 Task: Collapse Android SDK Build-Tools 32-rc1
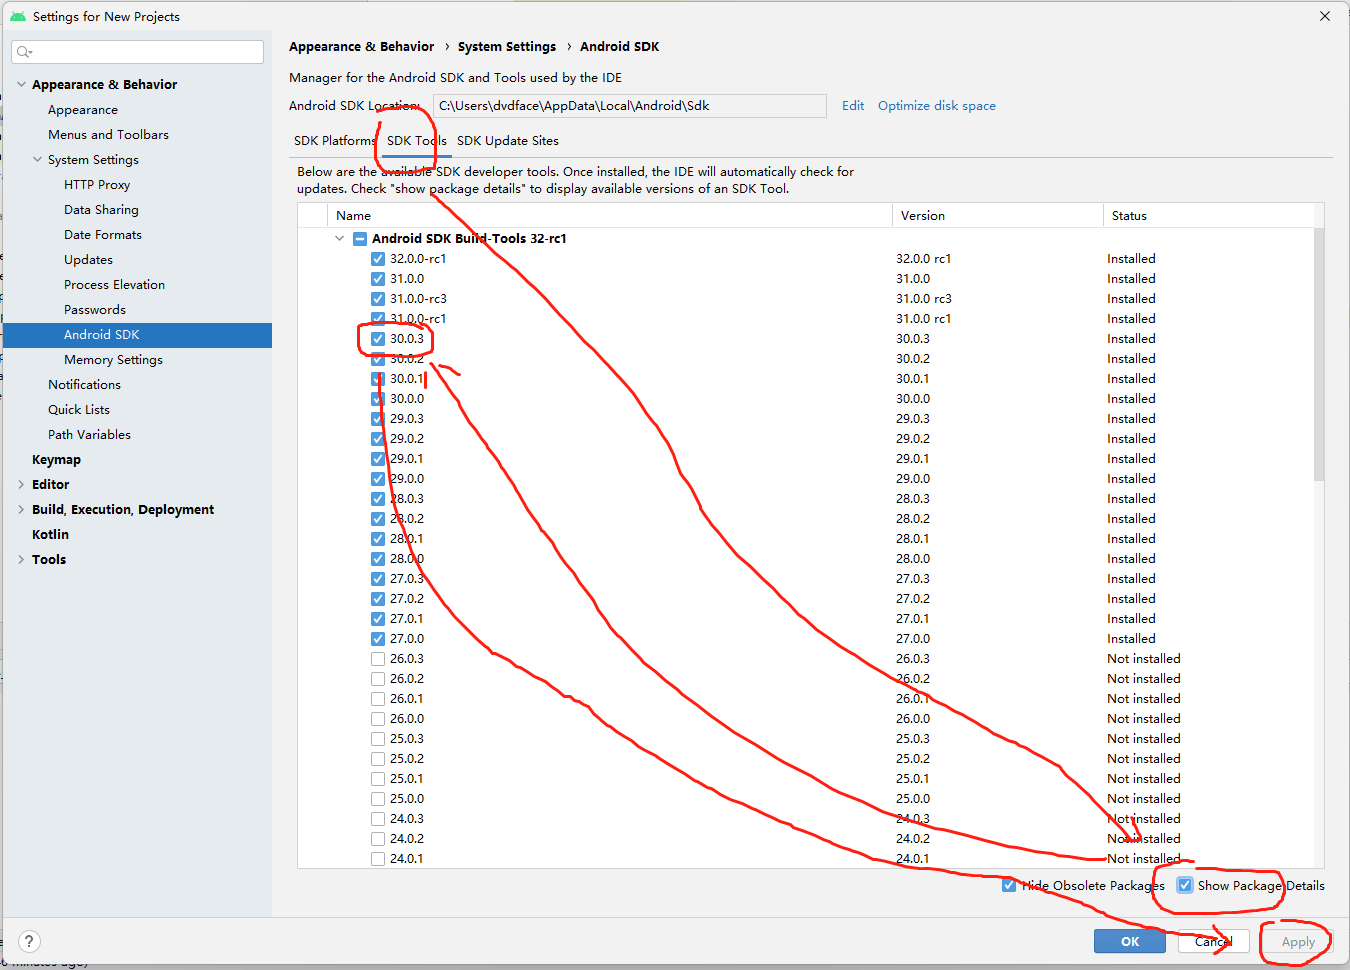(x=340, y=239)
